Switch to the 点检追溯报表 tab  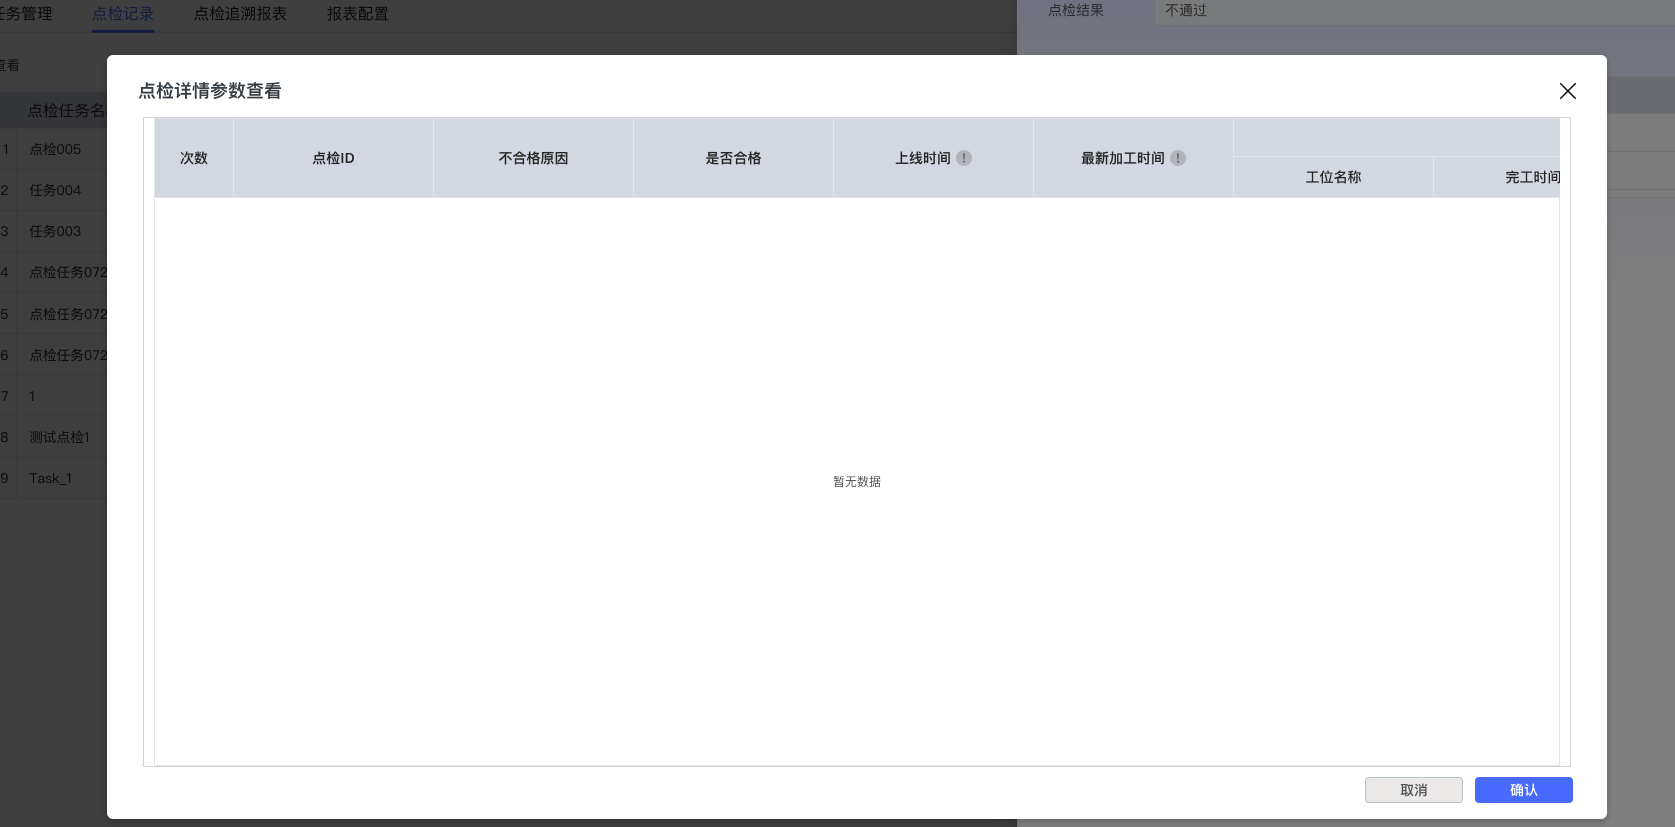240,14
